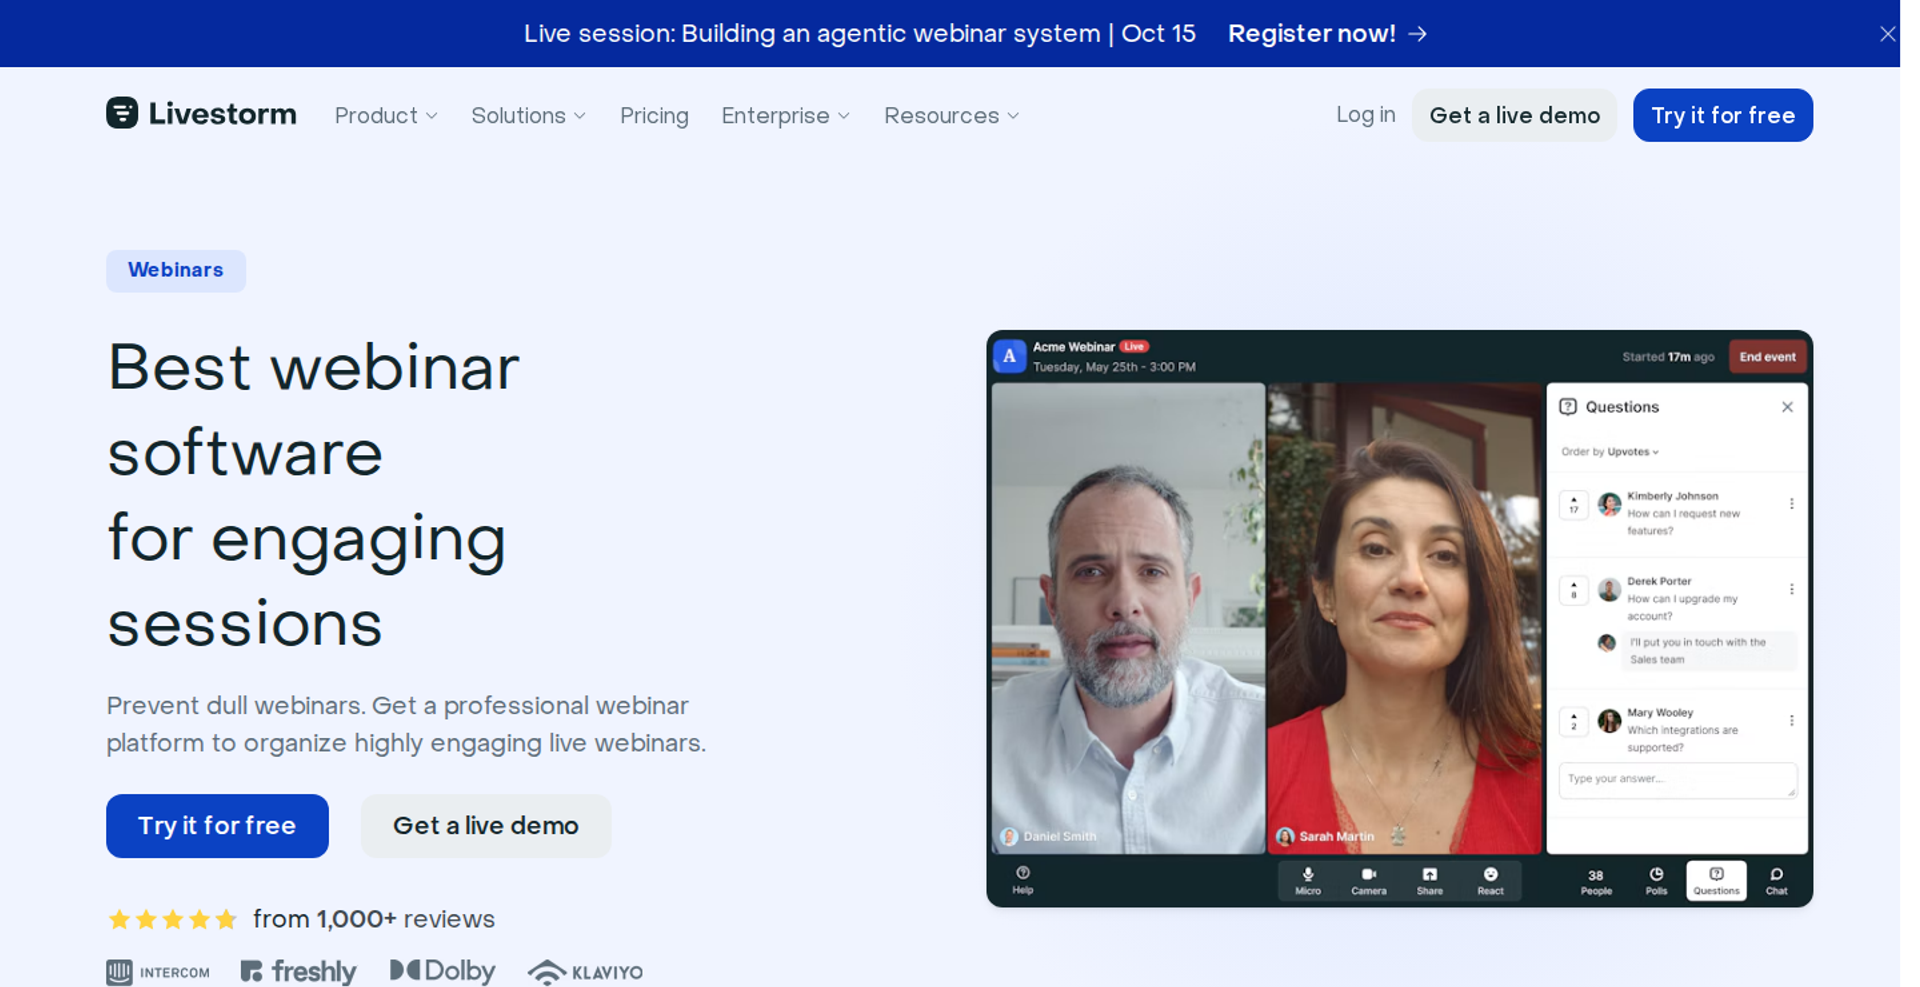
Task: Close the Questions panel
Action: pyautogui.click(x=1787, y=407)
